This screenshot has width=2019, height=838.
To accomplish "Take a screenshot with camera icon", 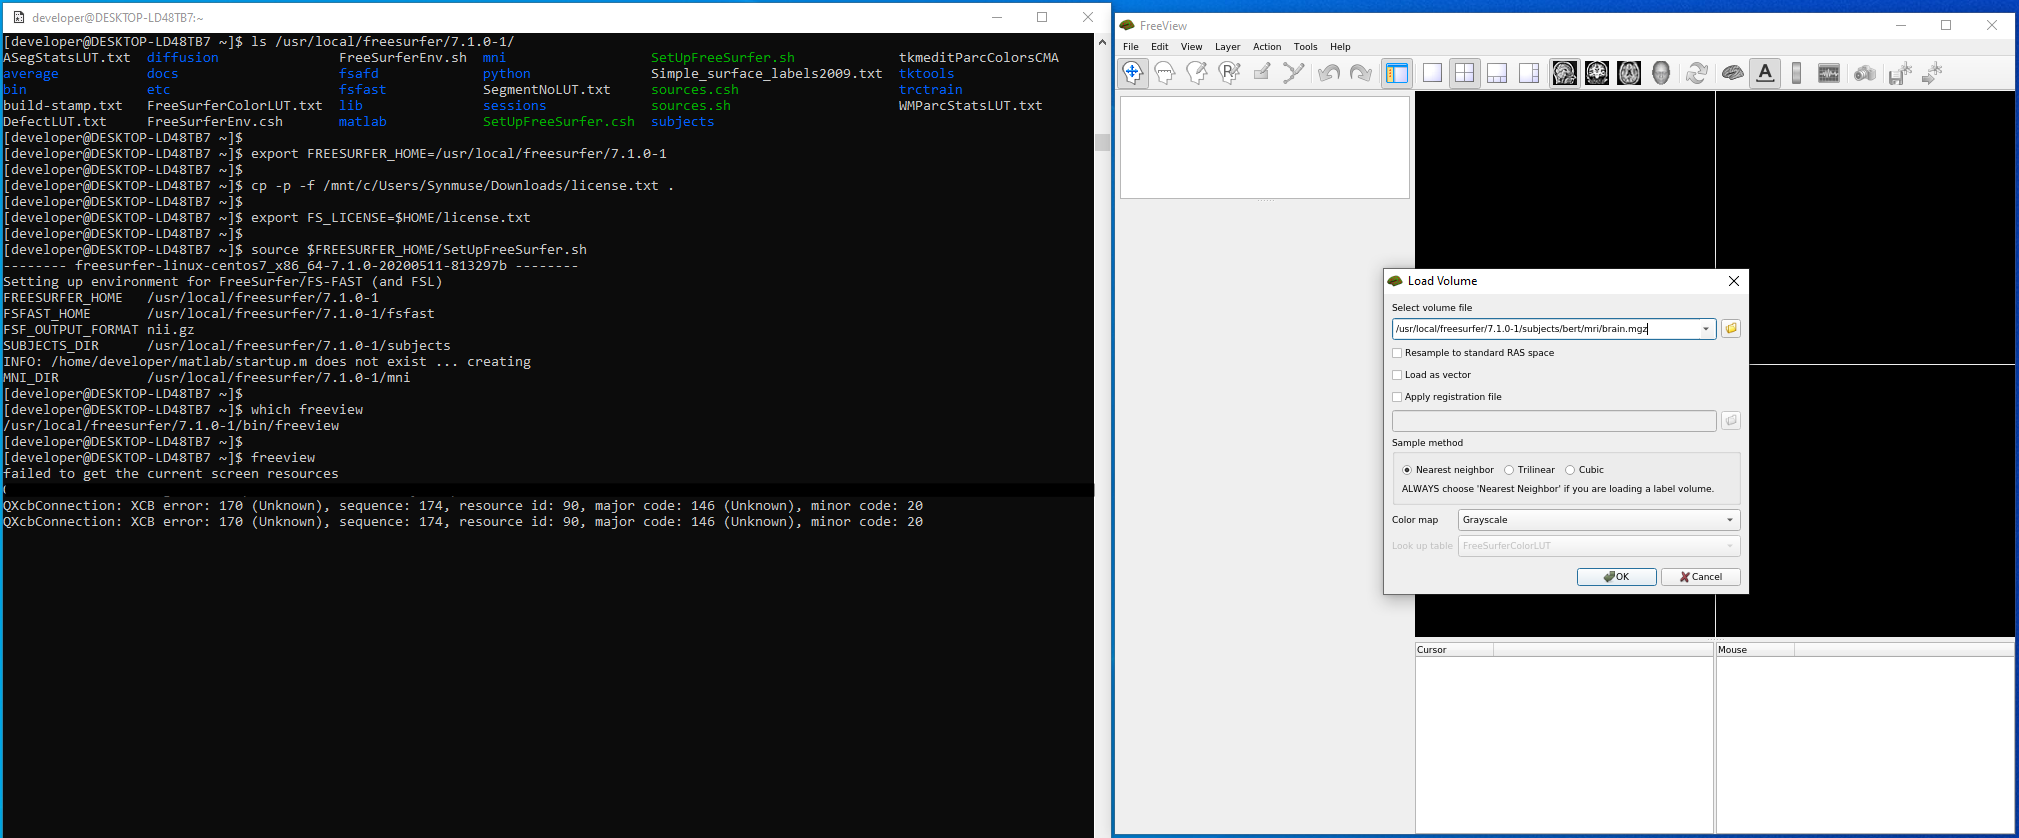I will [x=1865, y=73].
